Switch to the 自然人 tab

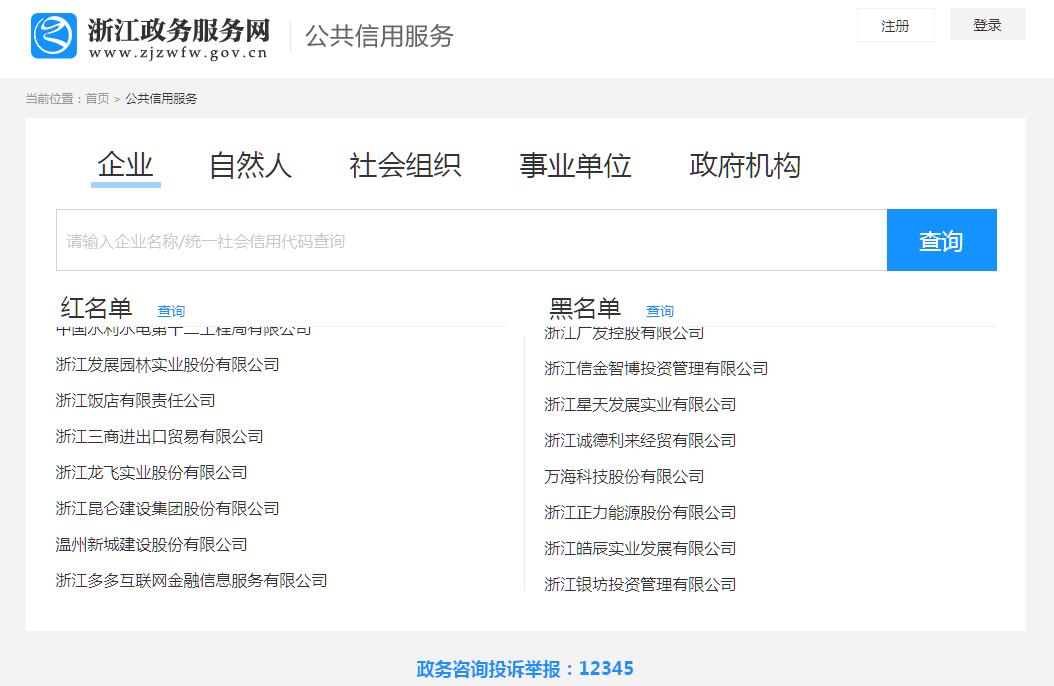click(x=250, y=165)
